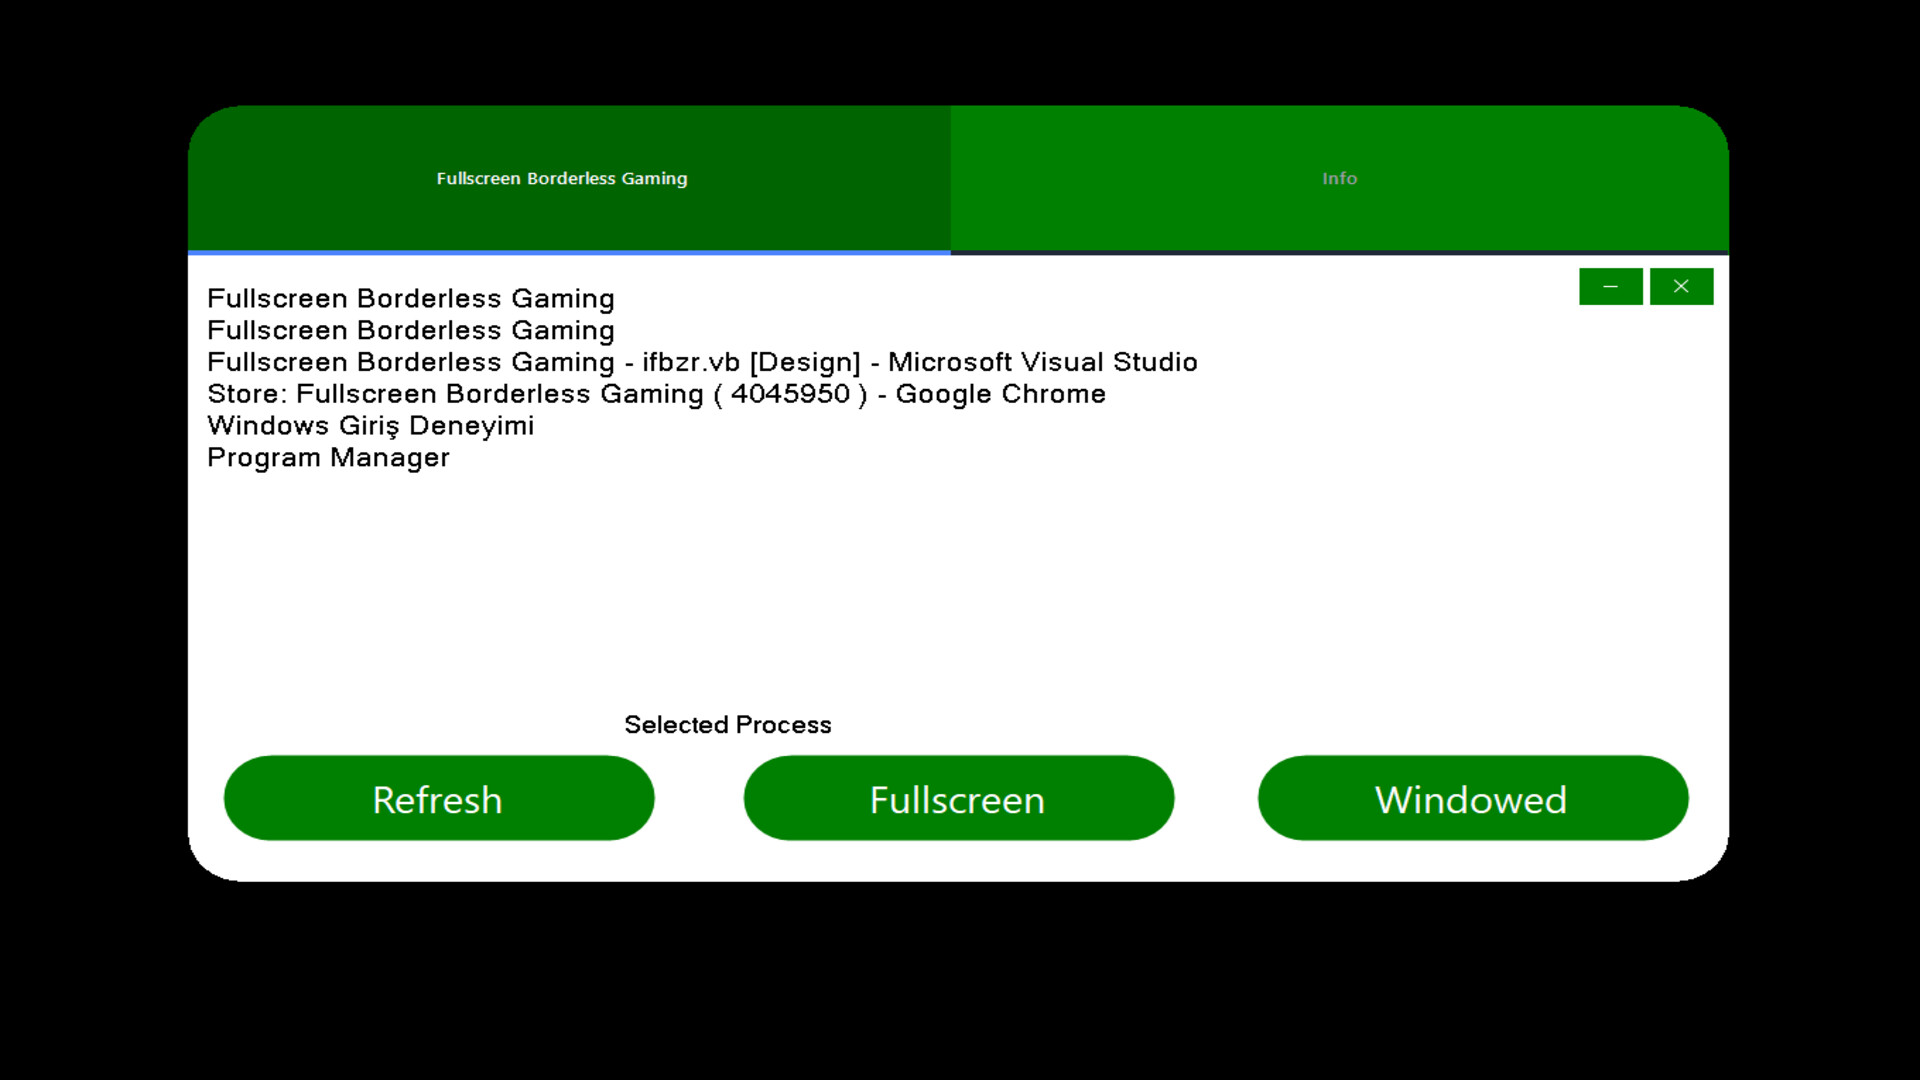
Task: Click the Windowed button
Action: [x=1471, y=798]
